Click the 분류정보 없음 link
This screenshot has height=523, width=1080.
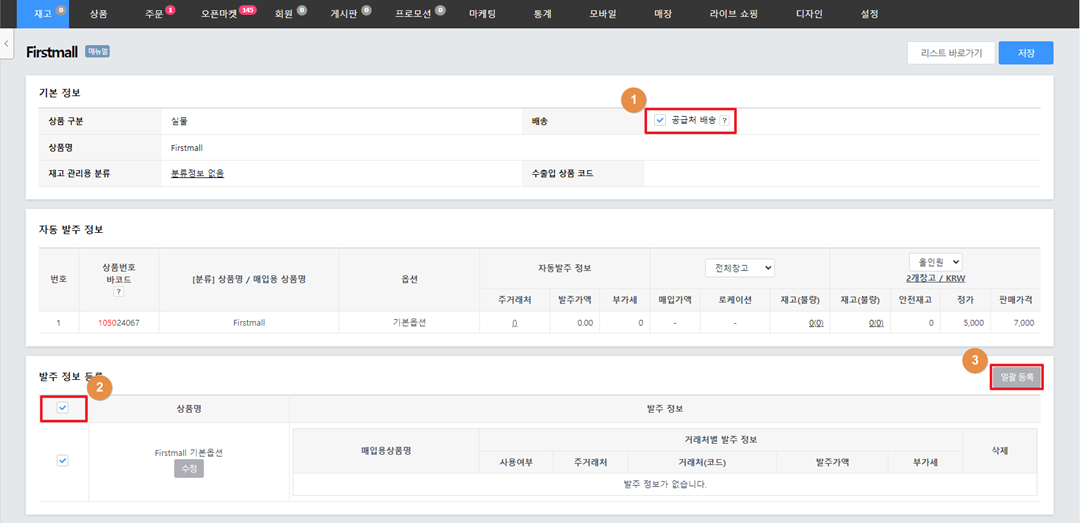[198, 173]
